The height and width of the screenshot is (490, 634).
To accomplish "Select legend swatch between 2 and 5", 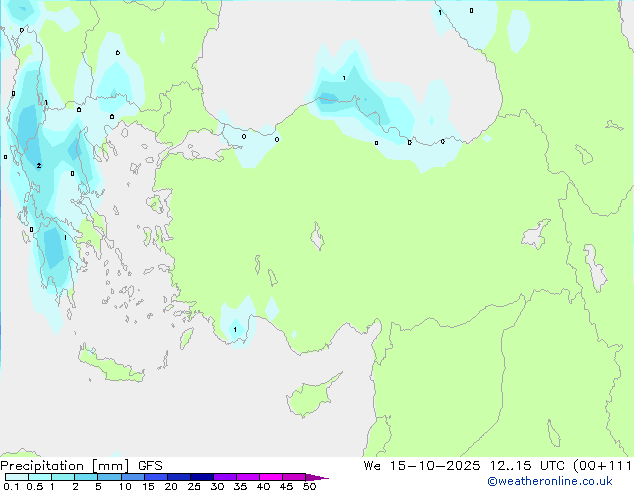I will click(86, 477).
